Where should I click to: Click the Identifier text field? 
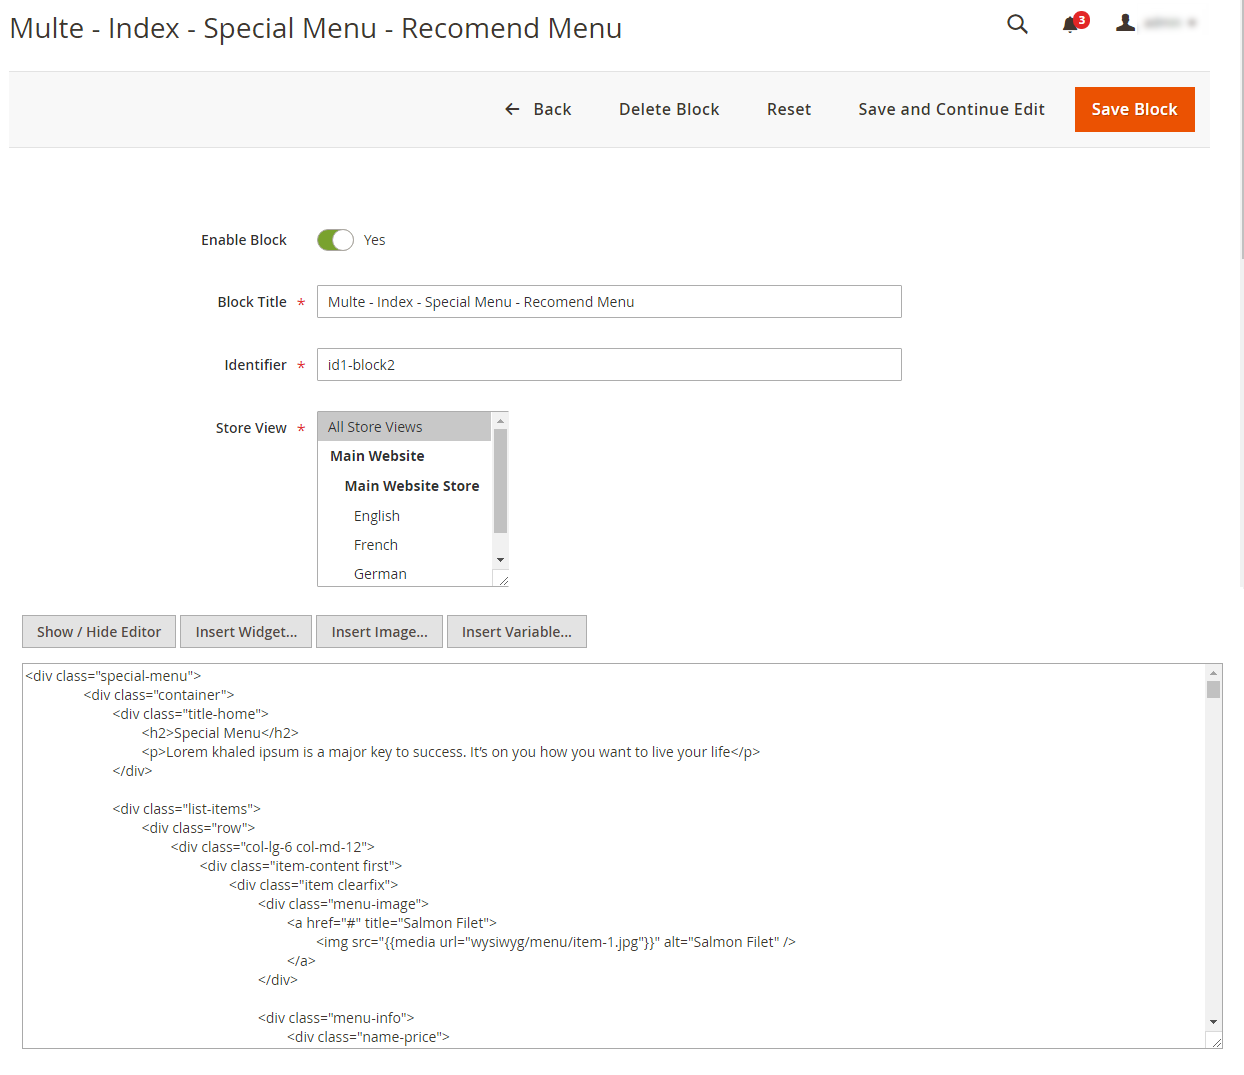pos(609,365)
